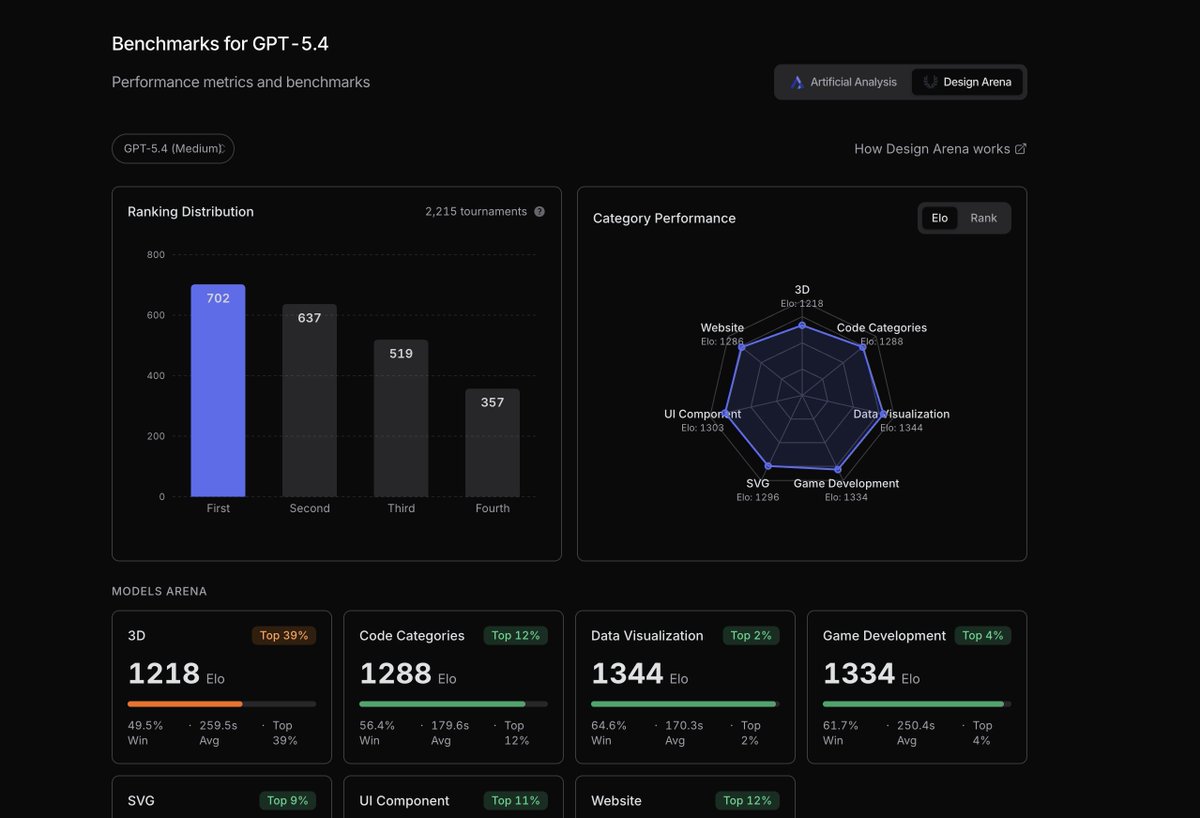The width and height of the screenshot is (1200, 818).
Task: Switch Category Performance to Elo view
Action: 940,218
